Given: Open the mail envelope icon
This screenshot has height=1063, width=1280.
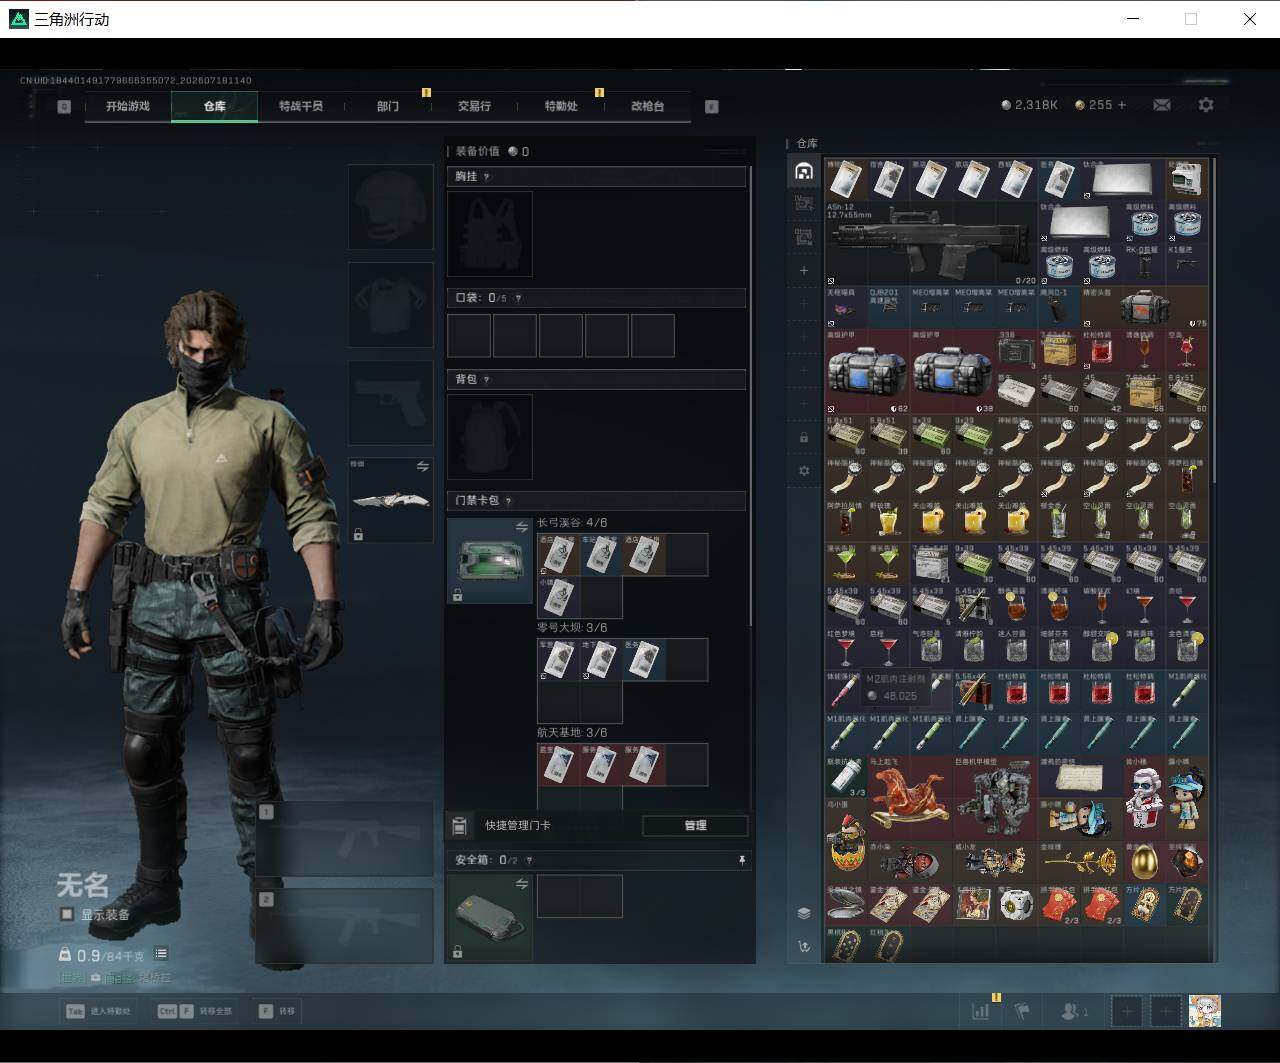Looking at the screenshot, I should (1162, 105).
